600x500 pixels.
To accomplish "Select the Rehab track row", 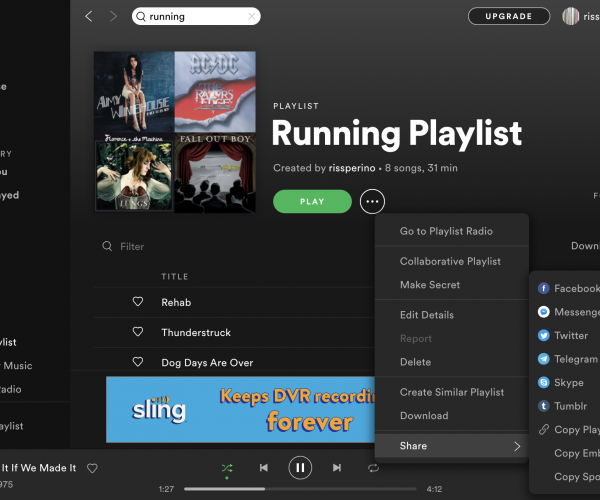I will [x=234, y=302].
